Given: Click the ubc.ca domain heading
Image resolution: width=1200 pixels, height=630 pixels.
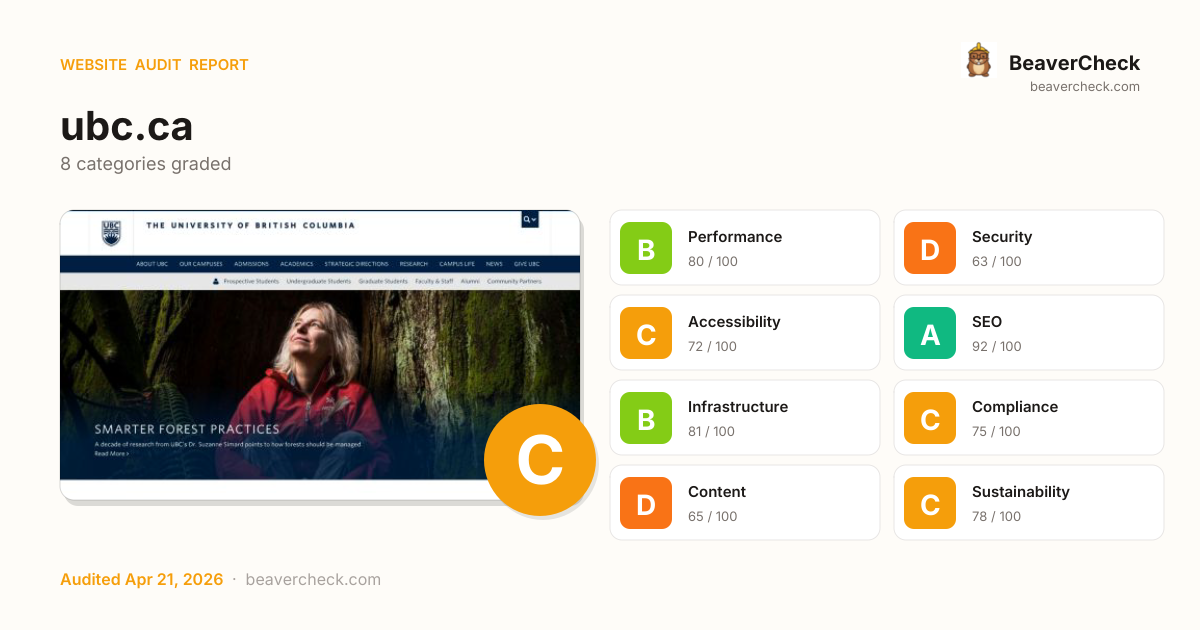Looking at the screenshot, I should [x=127, y=127].
